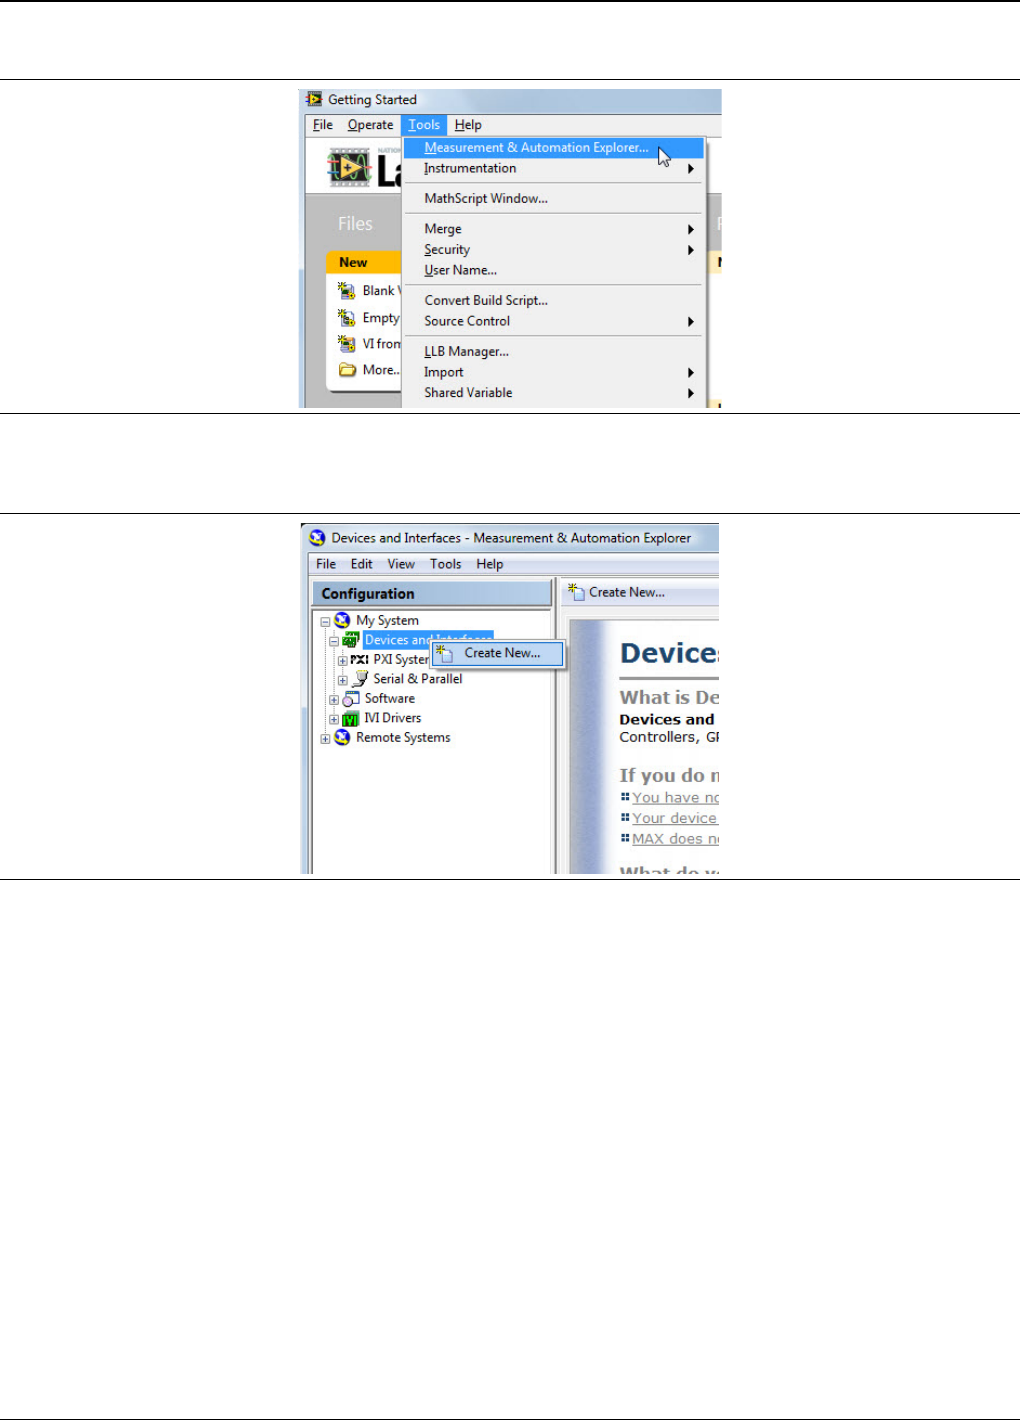
Task: Click the Instrumentation submenu arrow
Action: click(690, 169)
